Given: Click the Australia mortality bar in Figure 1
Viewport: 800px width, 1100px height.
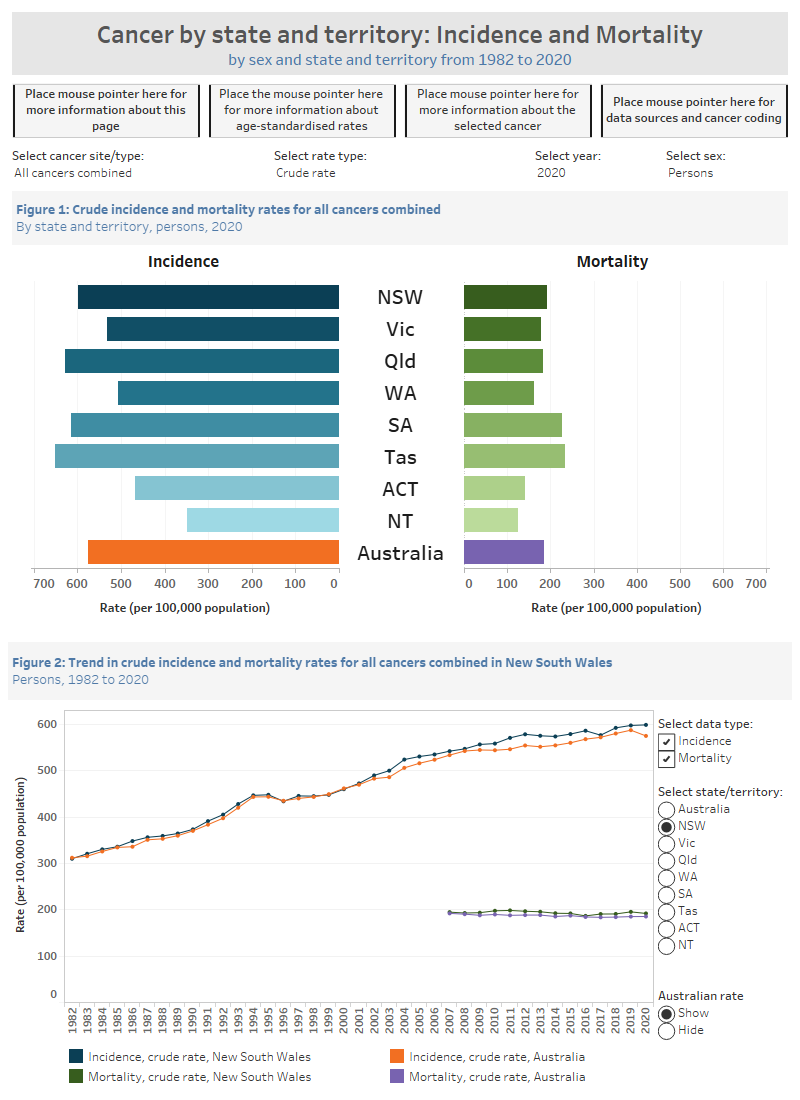Looking at the screenshot, I should coord(505,552).
